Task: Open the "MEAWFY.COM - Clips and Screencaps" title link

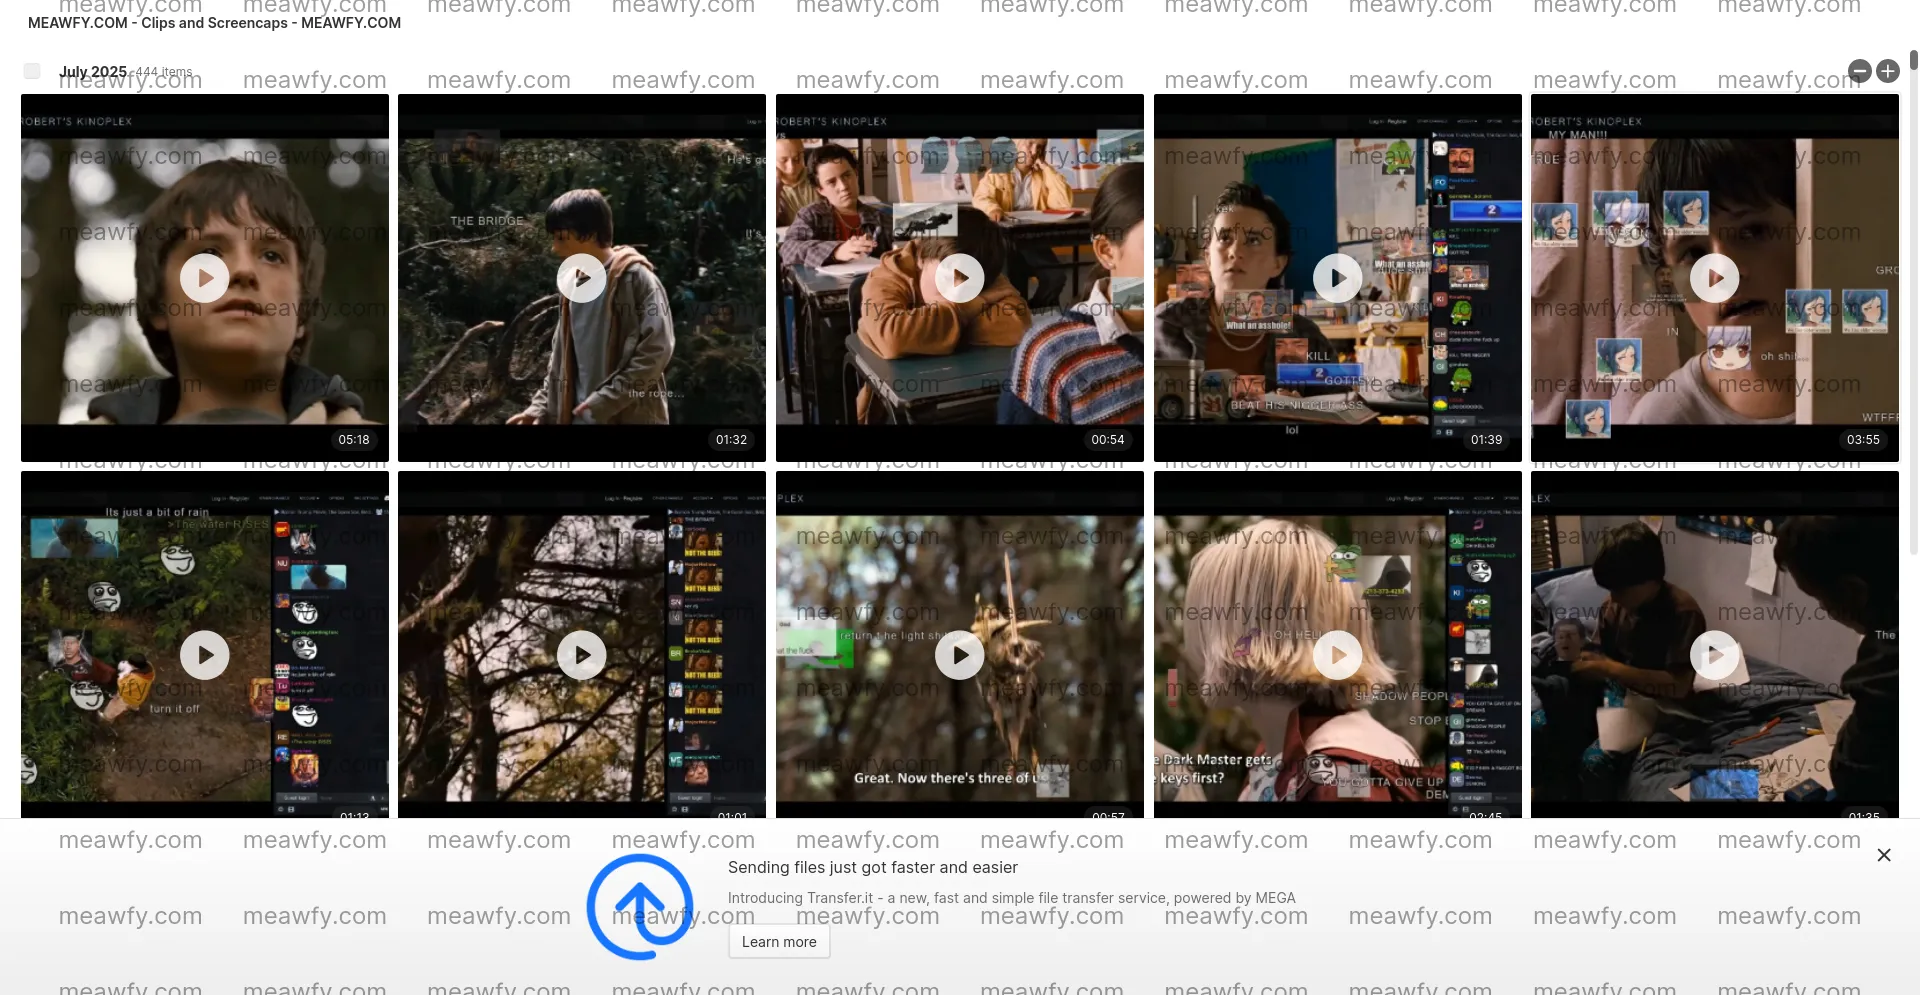Action: [x=213, y=22]
